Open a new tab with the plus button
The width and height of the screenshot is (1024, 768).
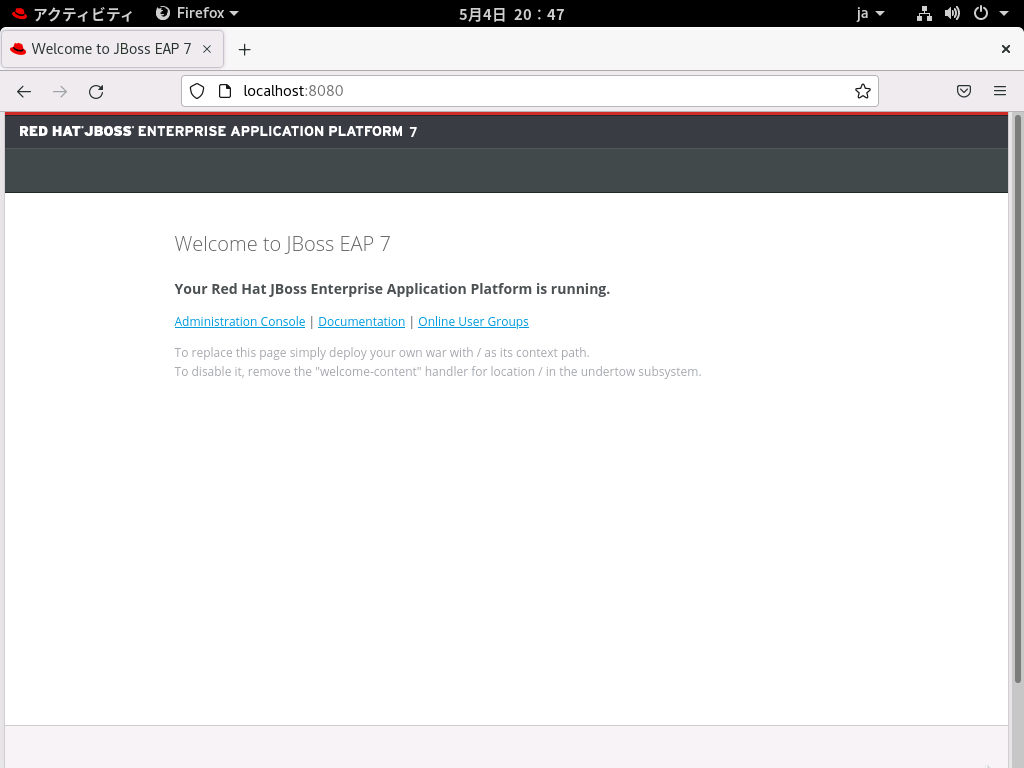coord(244,50)
